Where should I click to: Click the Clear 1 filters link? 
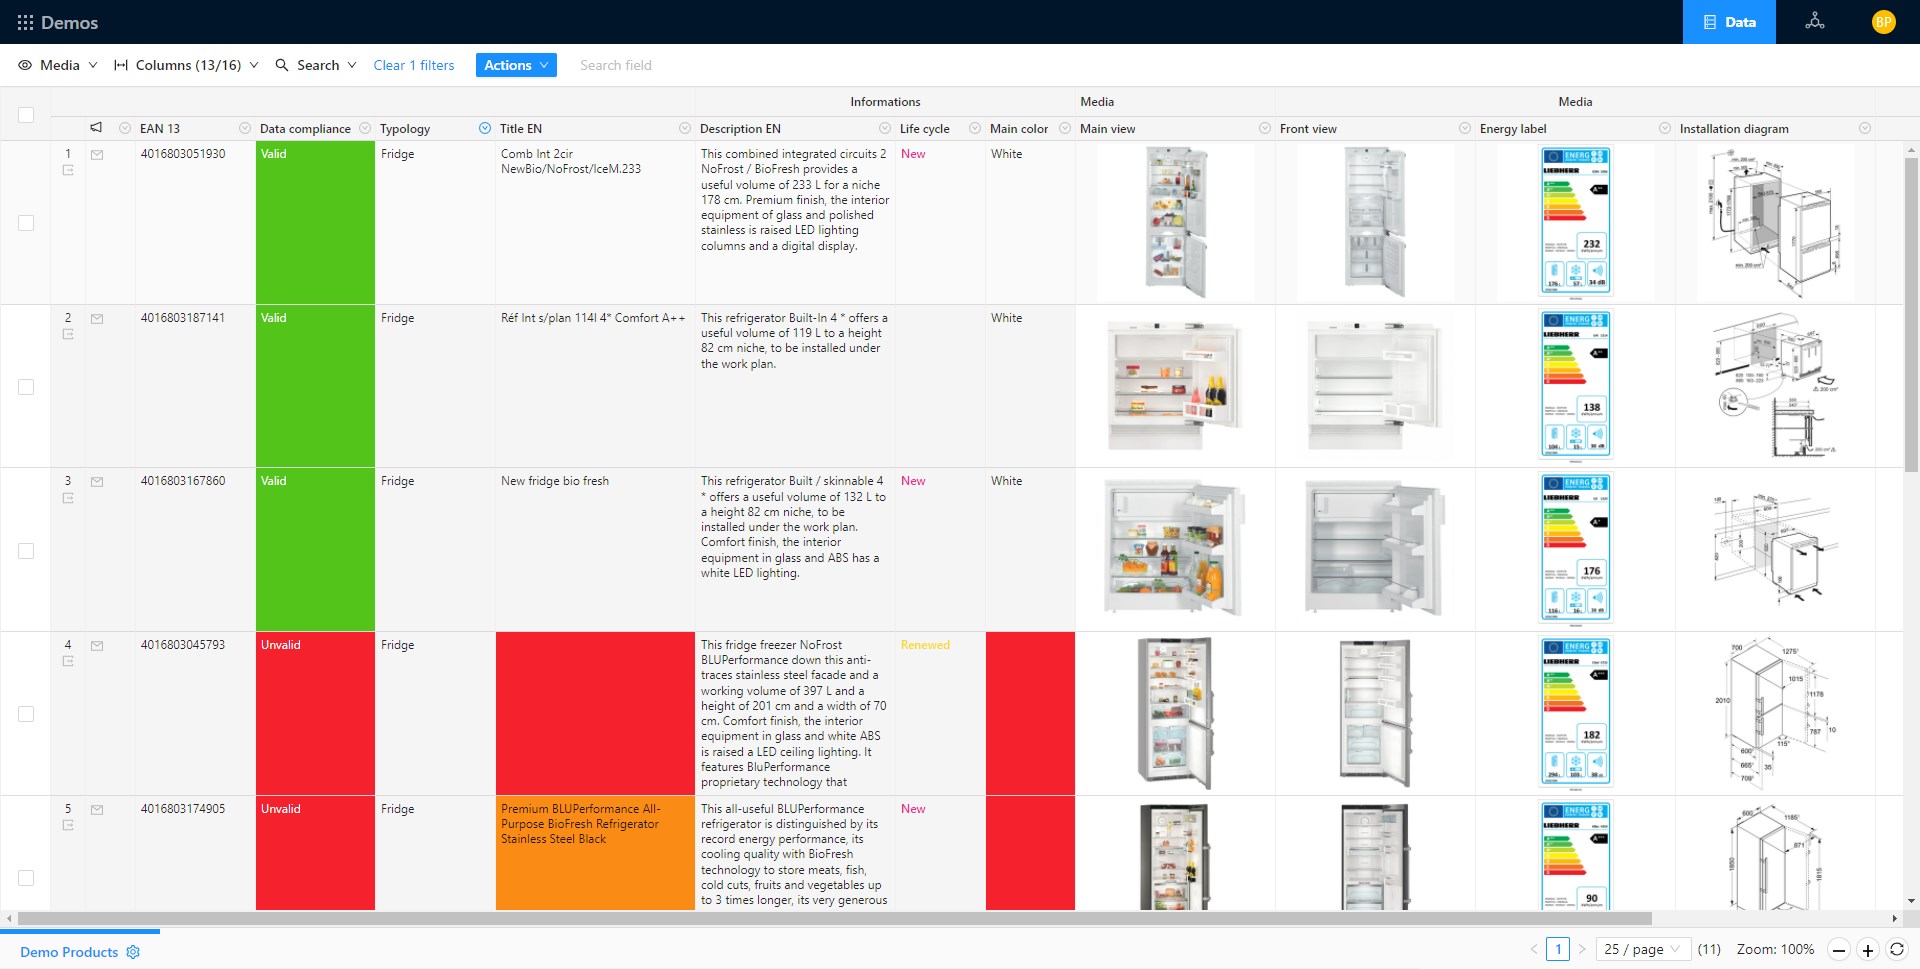pos(413,65)
